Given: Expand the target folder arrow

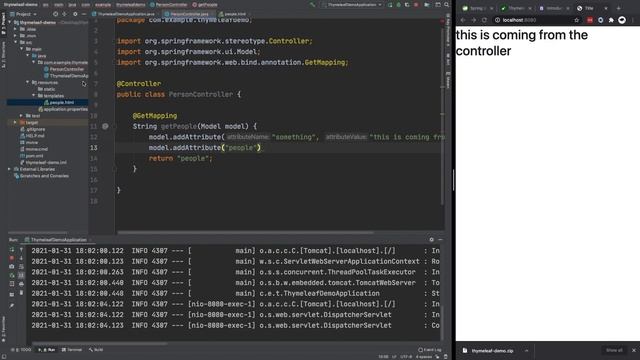Looking at the screenshot, I should click(x=16, y=122).
